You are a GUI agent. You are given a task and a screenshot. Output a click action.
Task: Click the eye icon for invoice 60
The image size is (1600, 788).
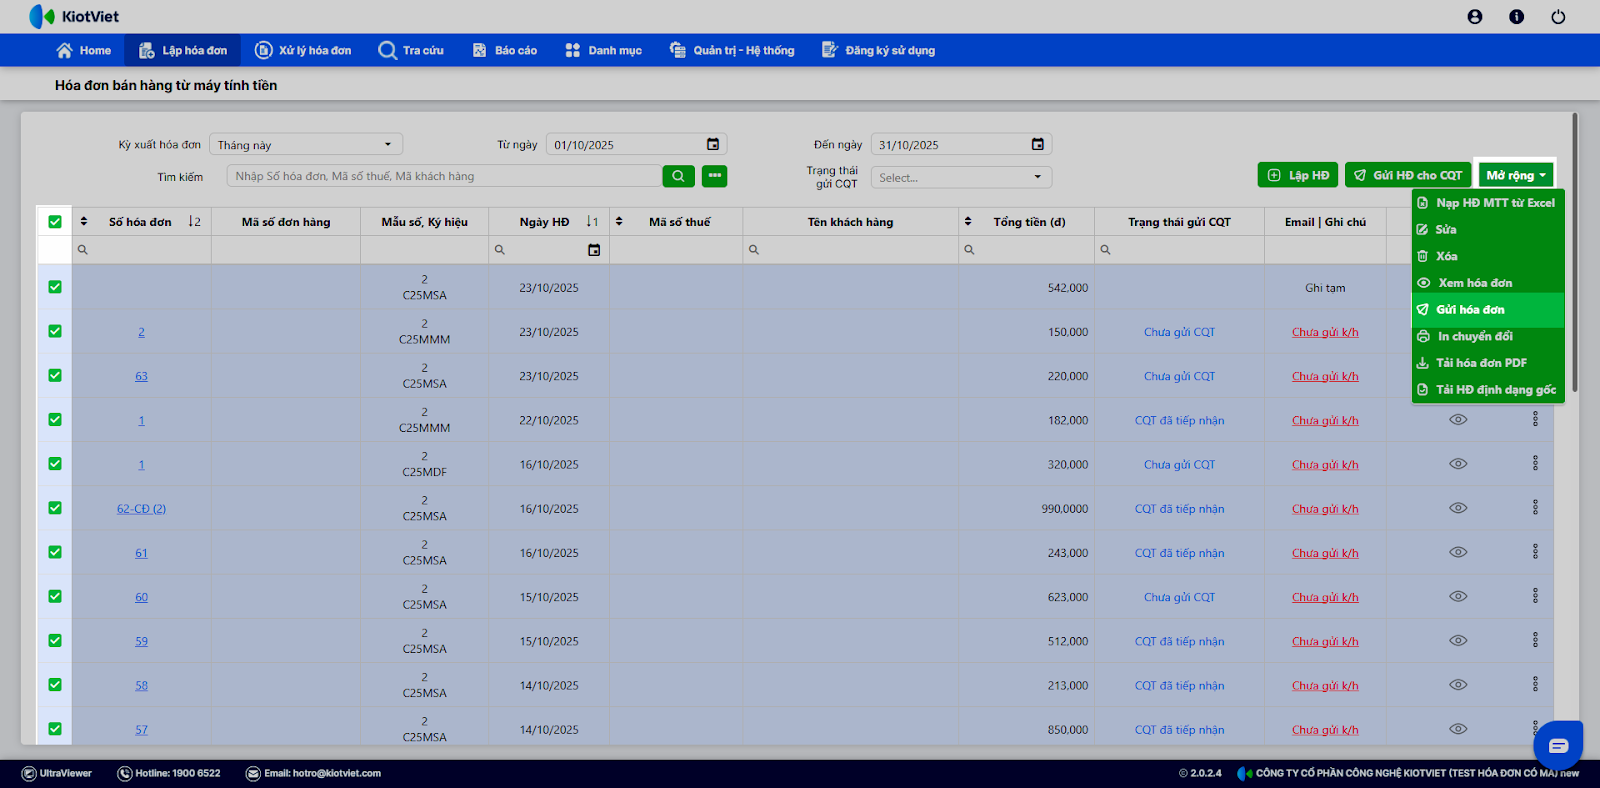click(x=1459, y=596)
